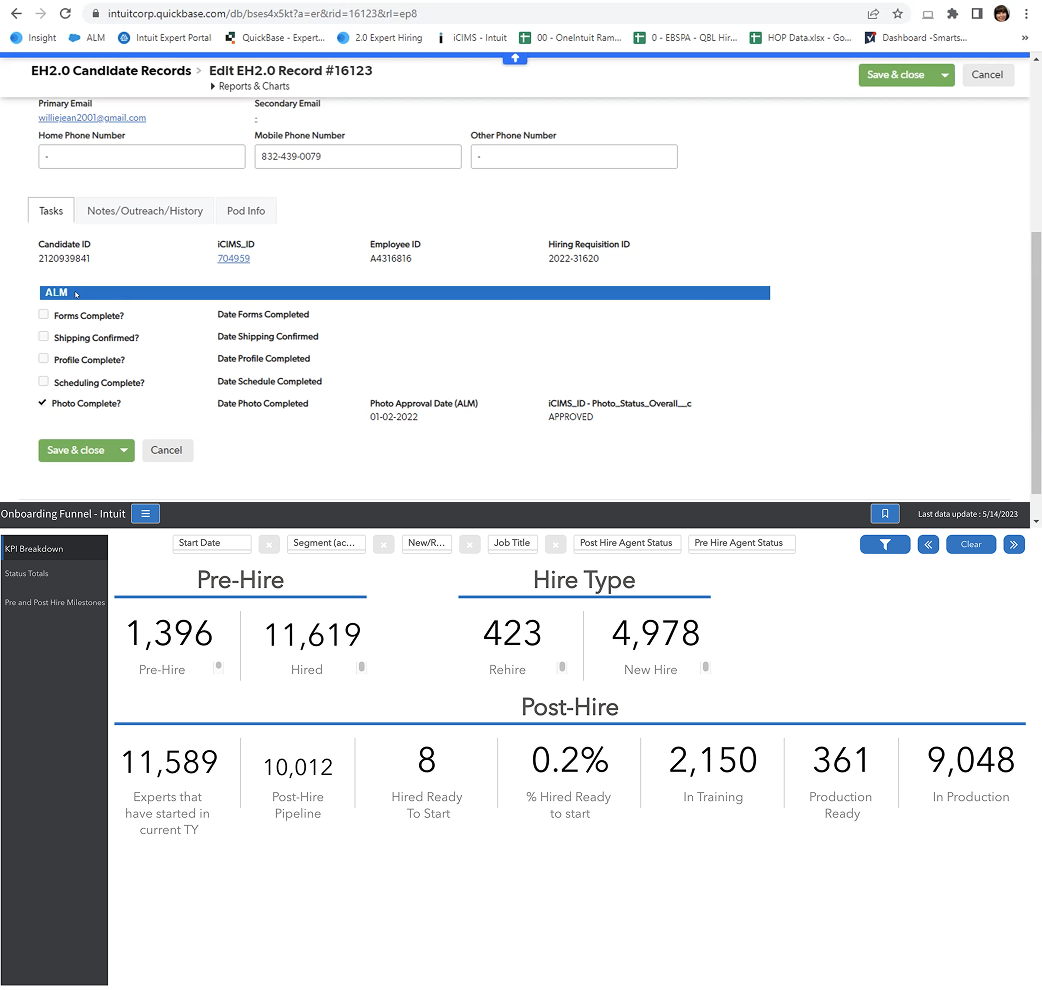Click page vertical scrollbar
Image resolution: width=1042 pixels, height=990 pixels.
coord(1036,363)
